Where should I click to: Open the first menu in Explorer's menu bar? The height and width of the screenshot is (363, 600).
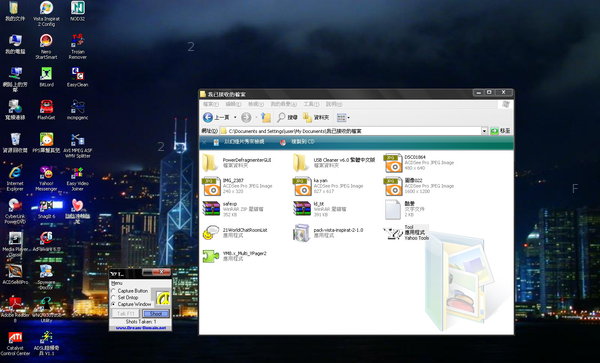click(x=210, y=104)
